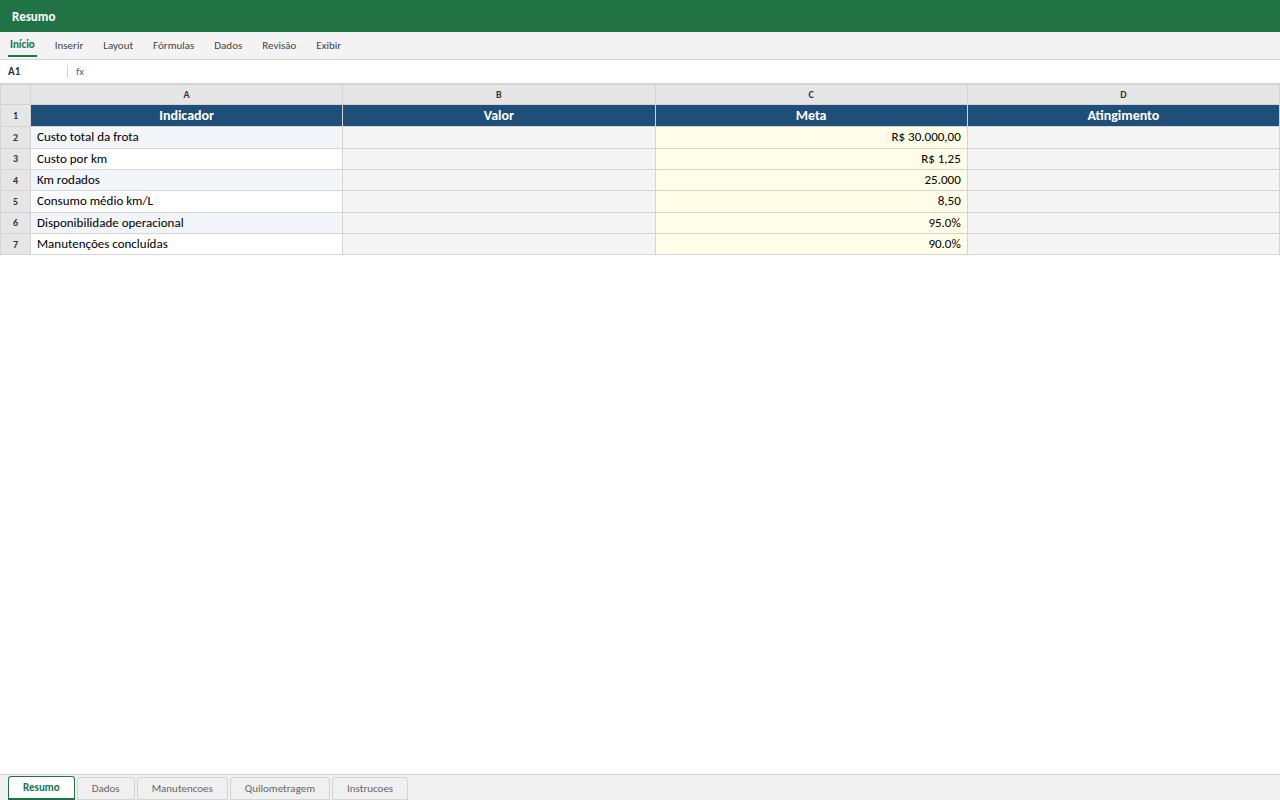The width and height of the screenshot is (1280, 800).
Task: Select Meta cell 95.0%
Action: pyautogui.click(x=811, y=223)
